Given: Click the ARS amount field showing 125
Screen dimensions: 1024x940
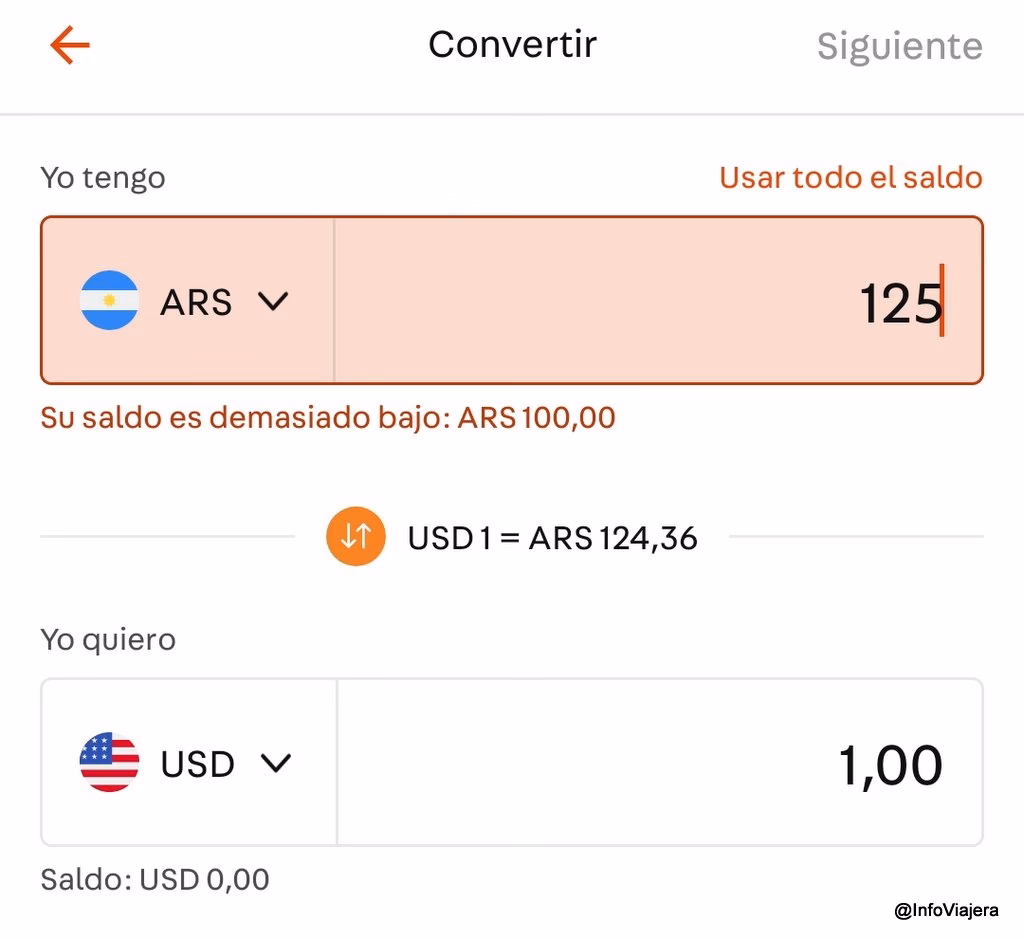Looking at the screenshot, I should (x=897, y=301).
